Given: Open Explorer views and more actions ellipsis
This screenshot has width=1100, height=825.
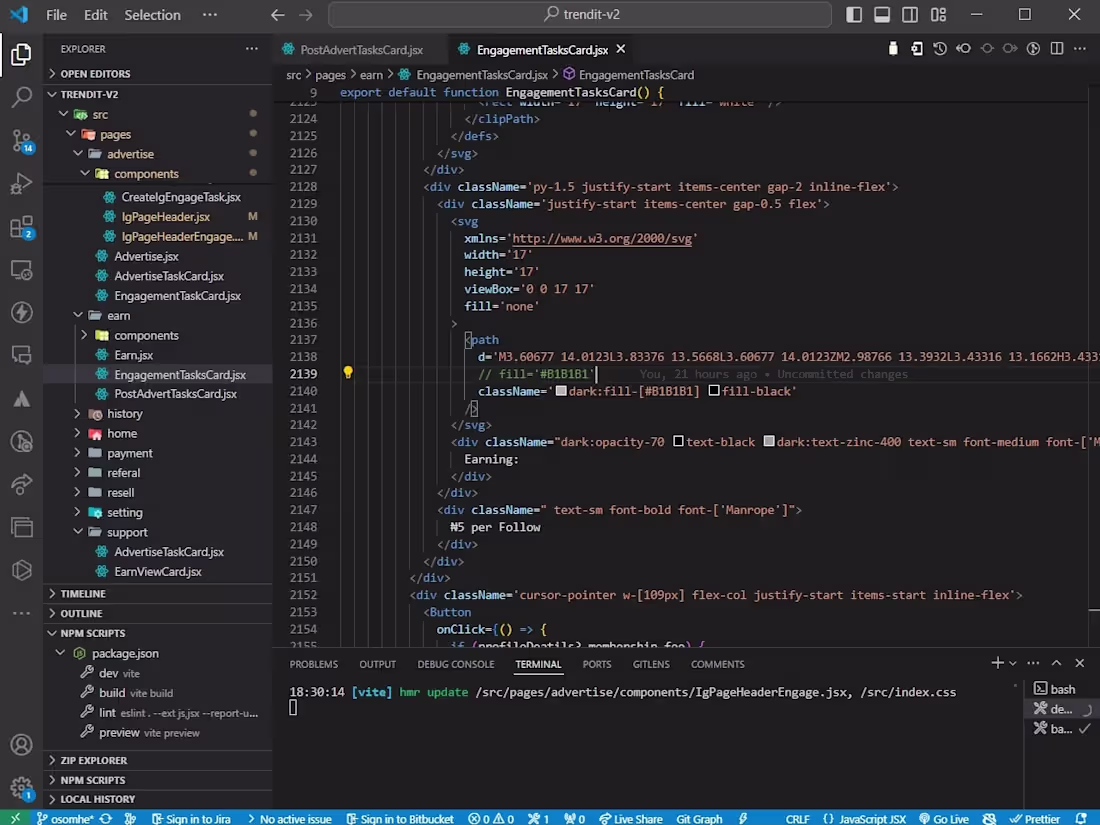Looking at the screenshot, I should tap(252, 48).
